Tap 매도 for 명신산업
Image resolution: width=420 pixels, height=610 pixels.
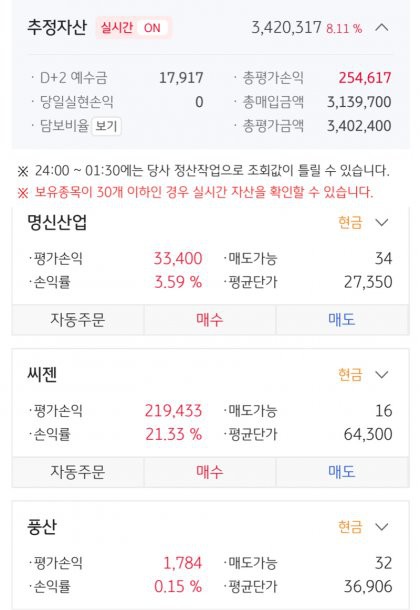342,320
